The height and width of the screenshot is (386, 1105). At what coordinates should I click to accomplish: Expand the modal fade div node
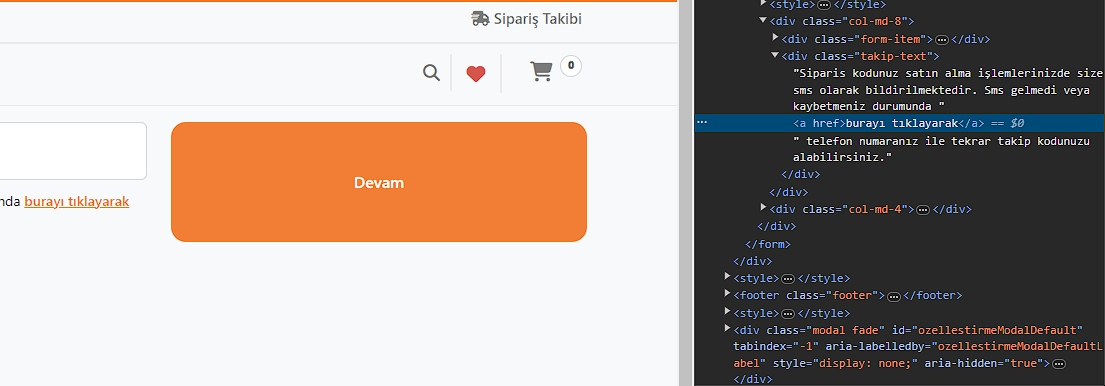point(727,329)
